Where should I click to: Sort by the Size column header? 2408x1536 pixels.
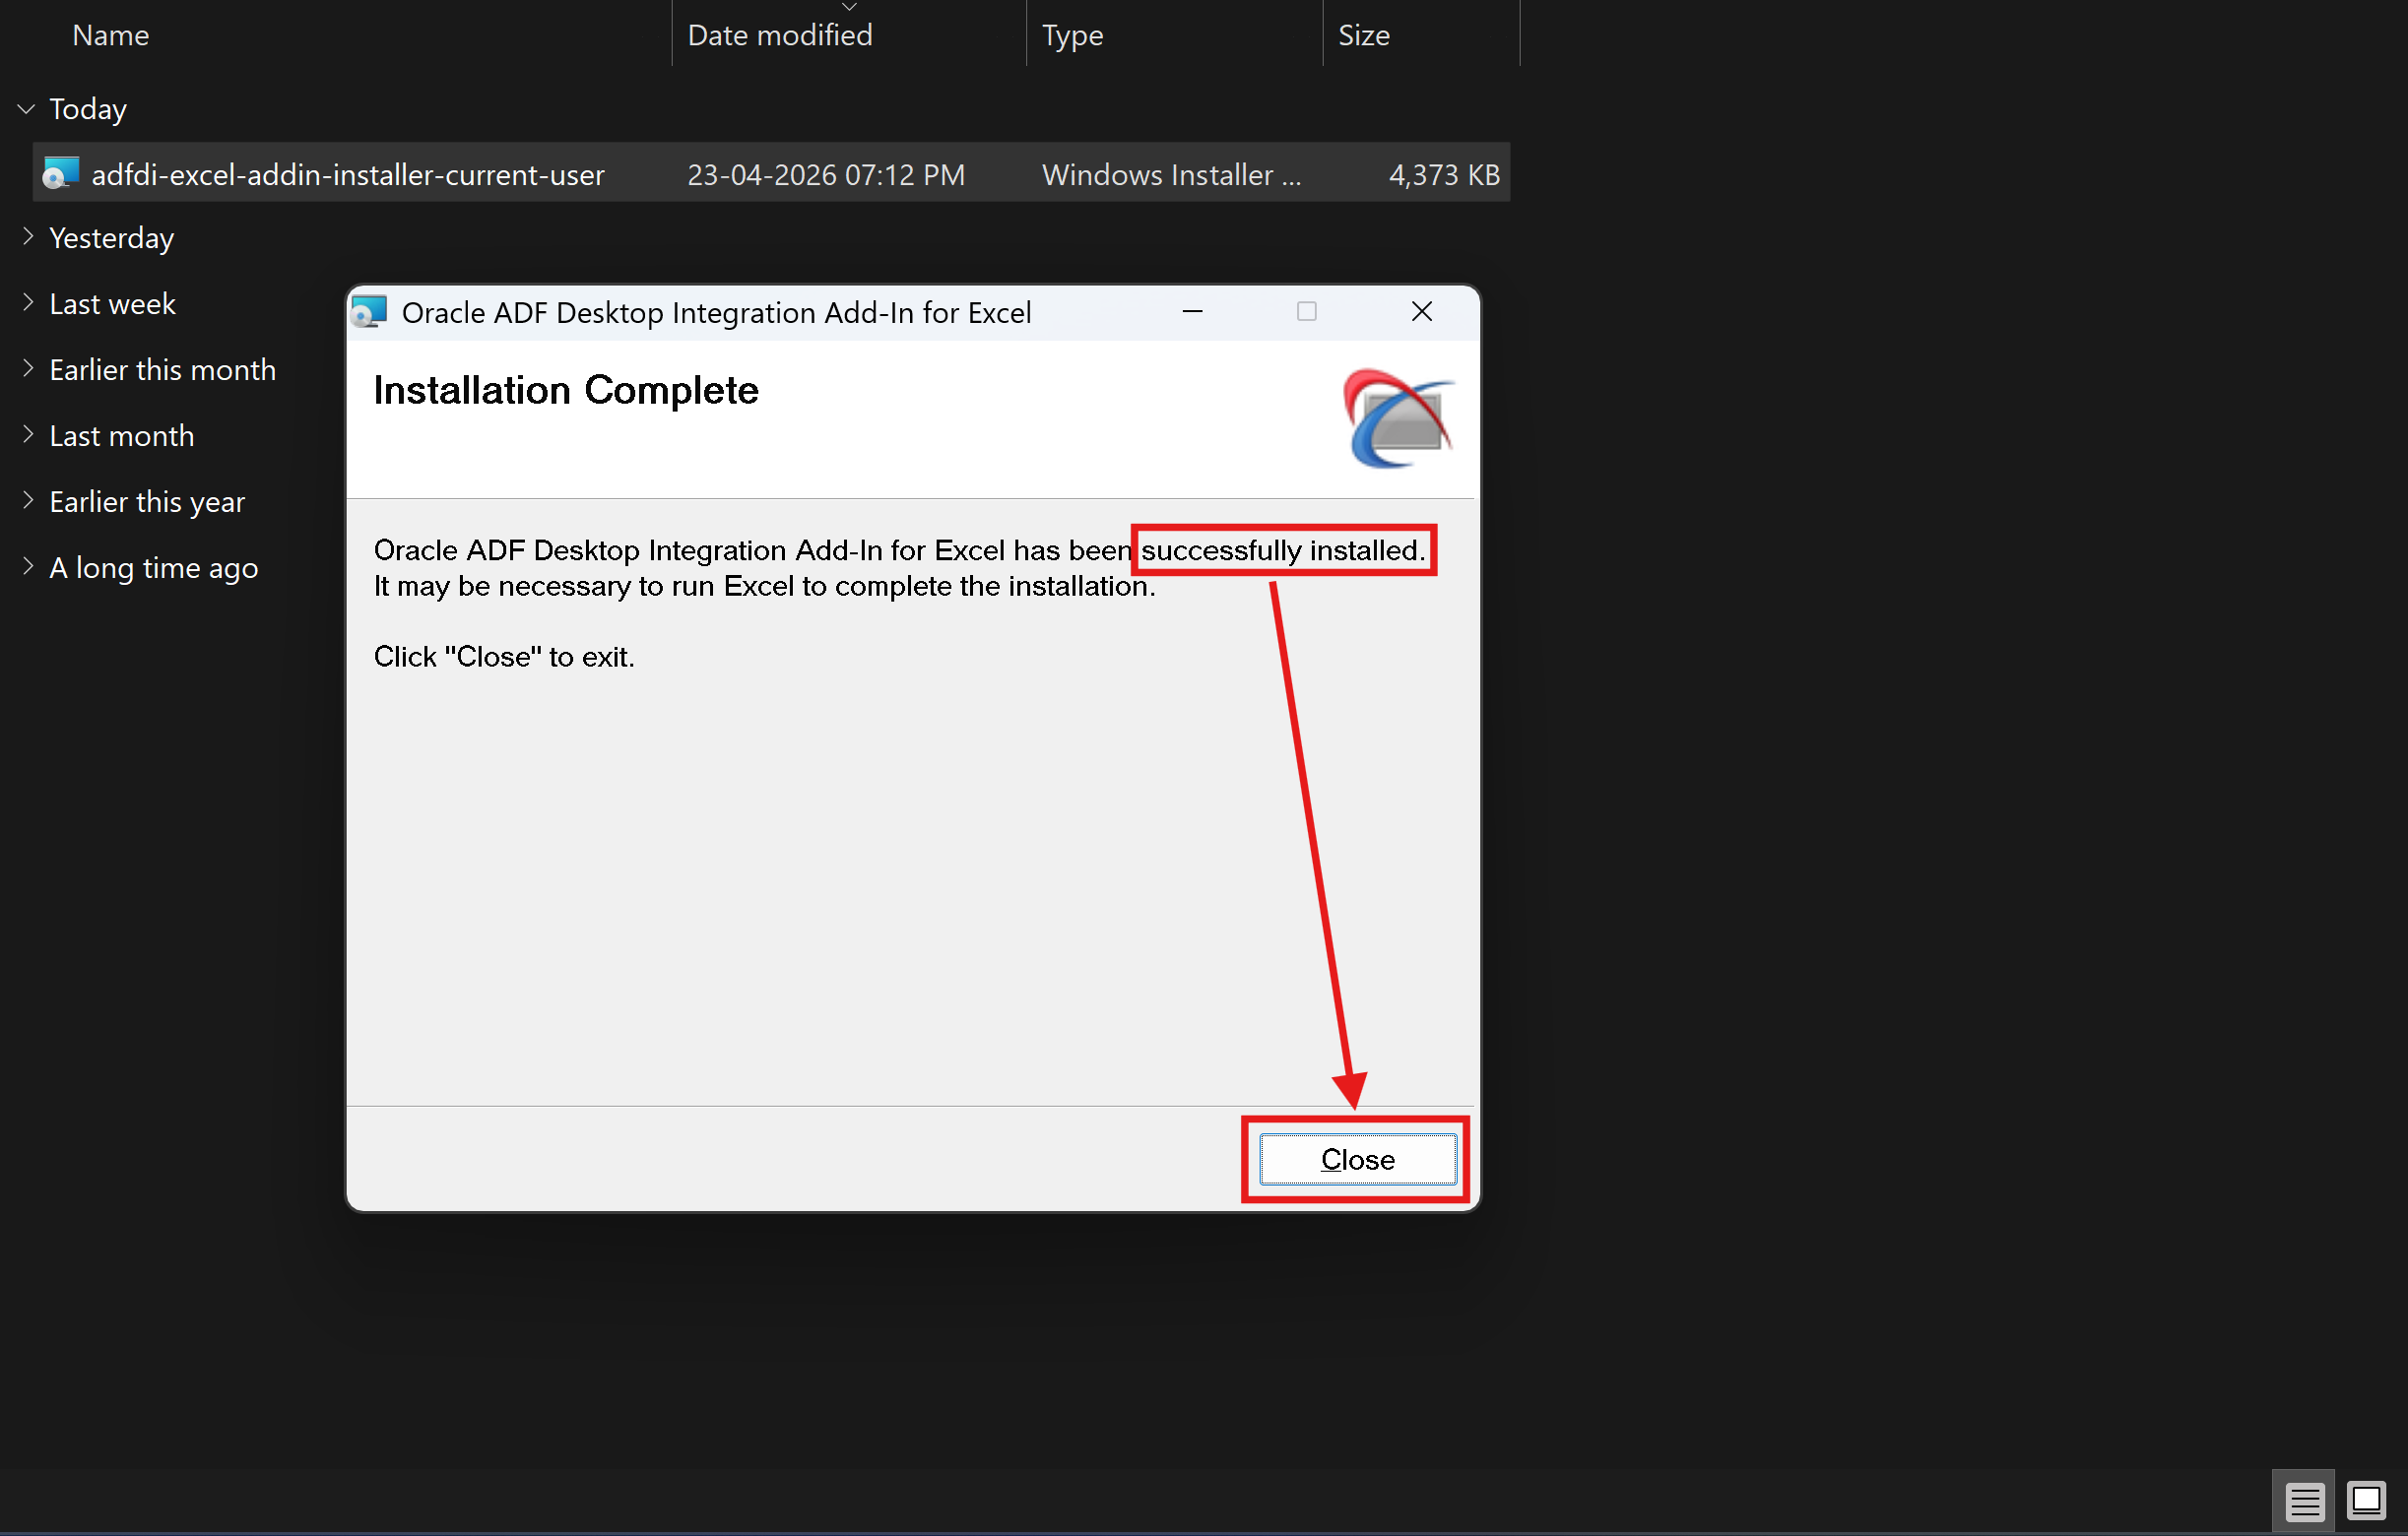[x=1364, y=35]
